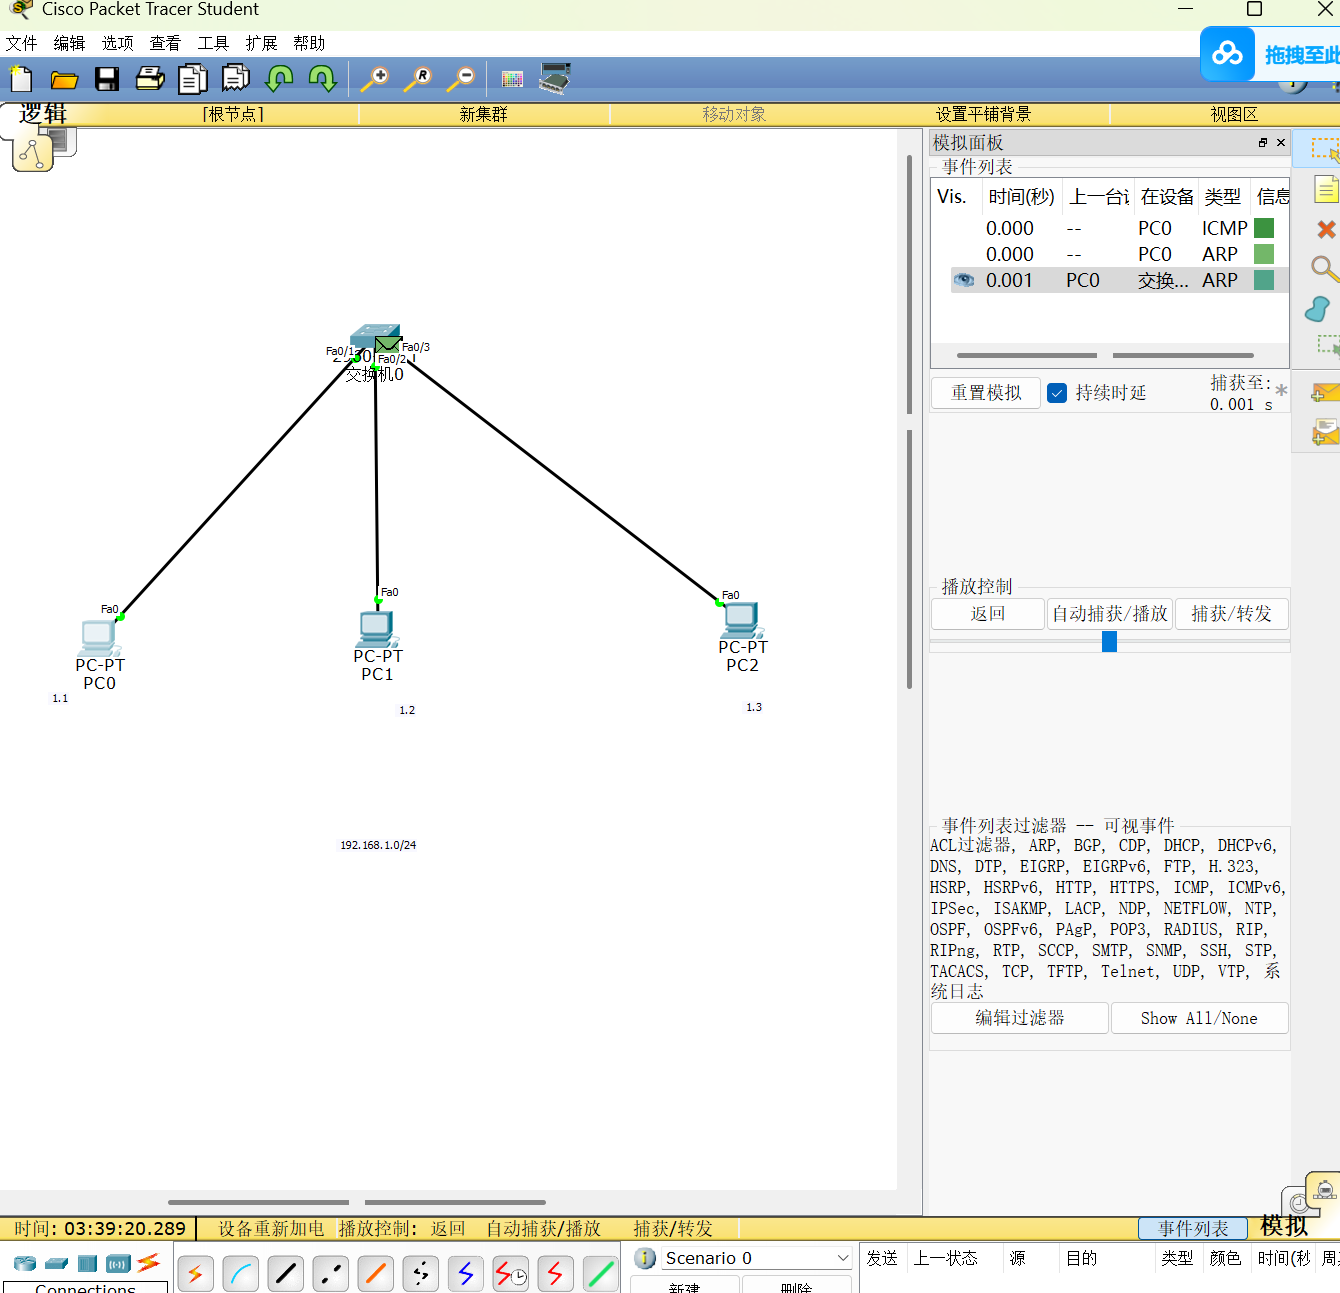The image size is (1340, 1293).
Task: Click 设备重新加电 in the status bar
Action: click(x=272, y=1228)
